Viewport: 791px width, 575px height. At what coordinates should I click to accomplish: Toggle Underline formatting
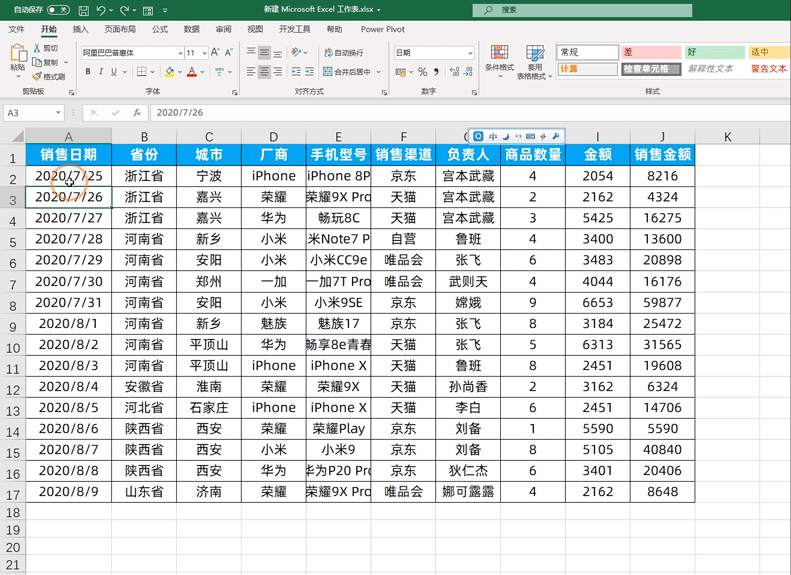point(114,72)
